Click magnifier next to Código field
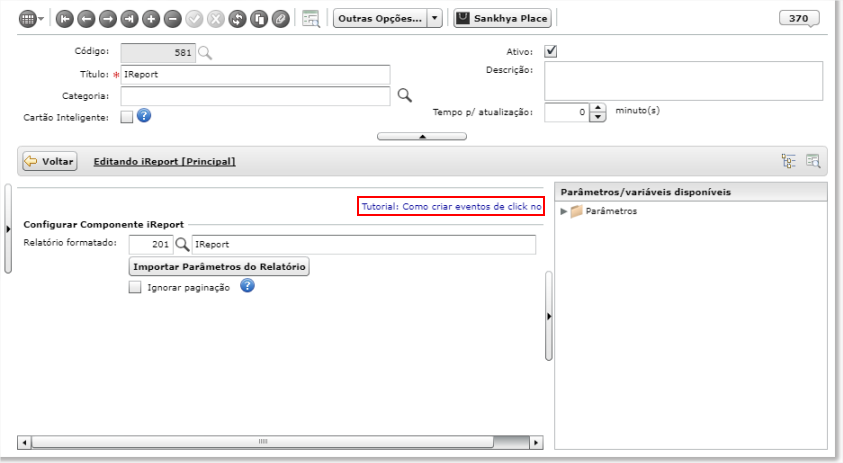This screenshot has height=463, width=843. (205, 53)
